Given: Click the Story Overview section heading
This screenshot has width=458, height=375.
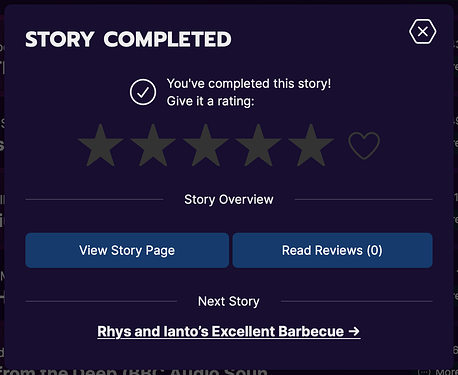Looking at the screenshot, I should click(229, 200).
